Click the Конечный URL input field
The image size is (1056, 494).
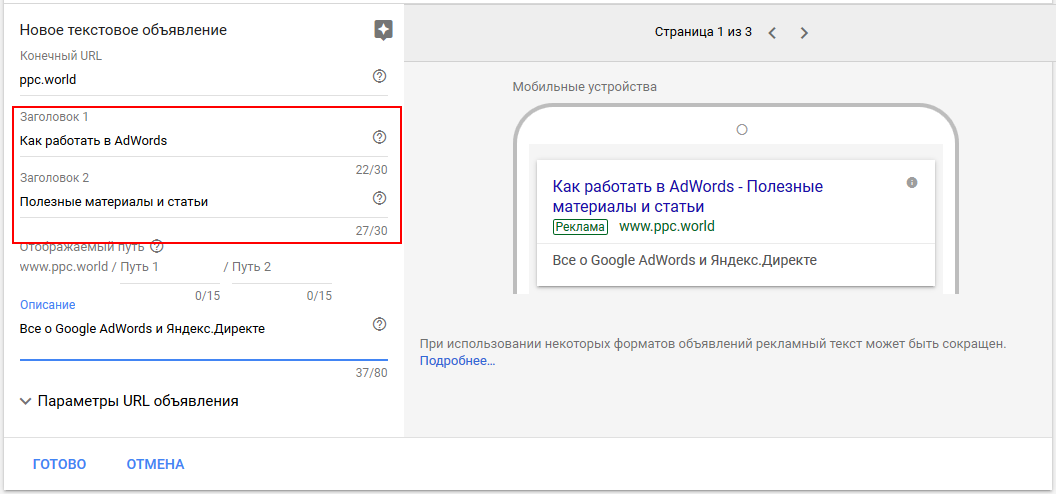(x=190, y=80)
